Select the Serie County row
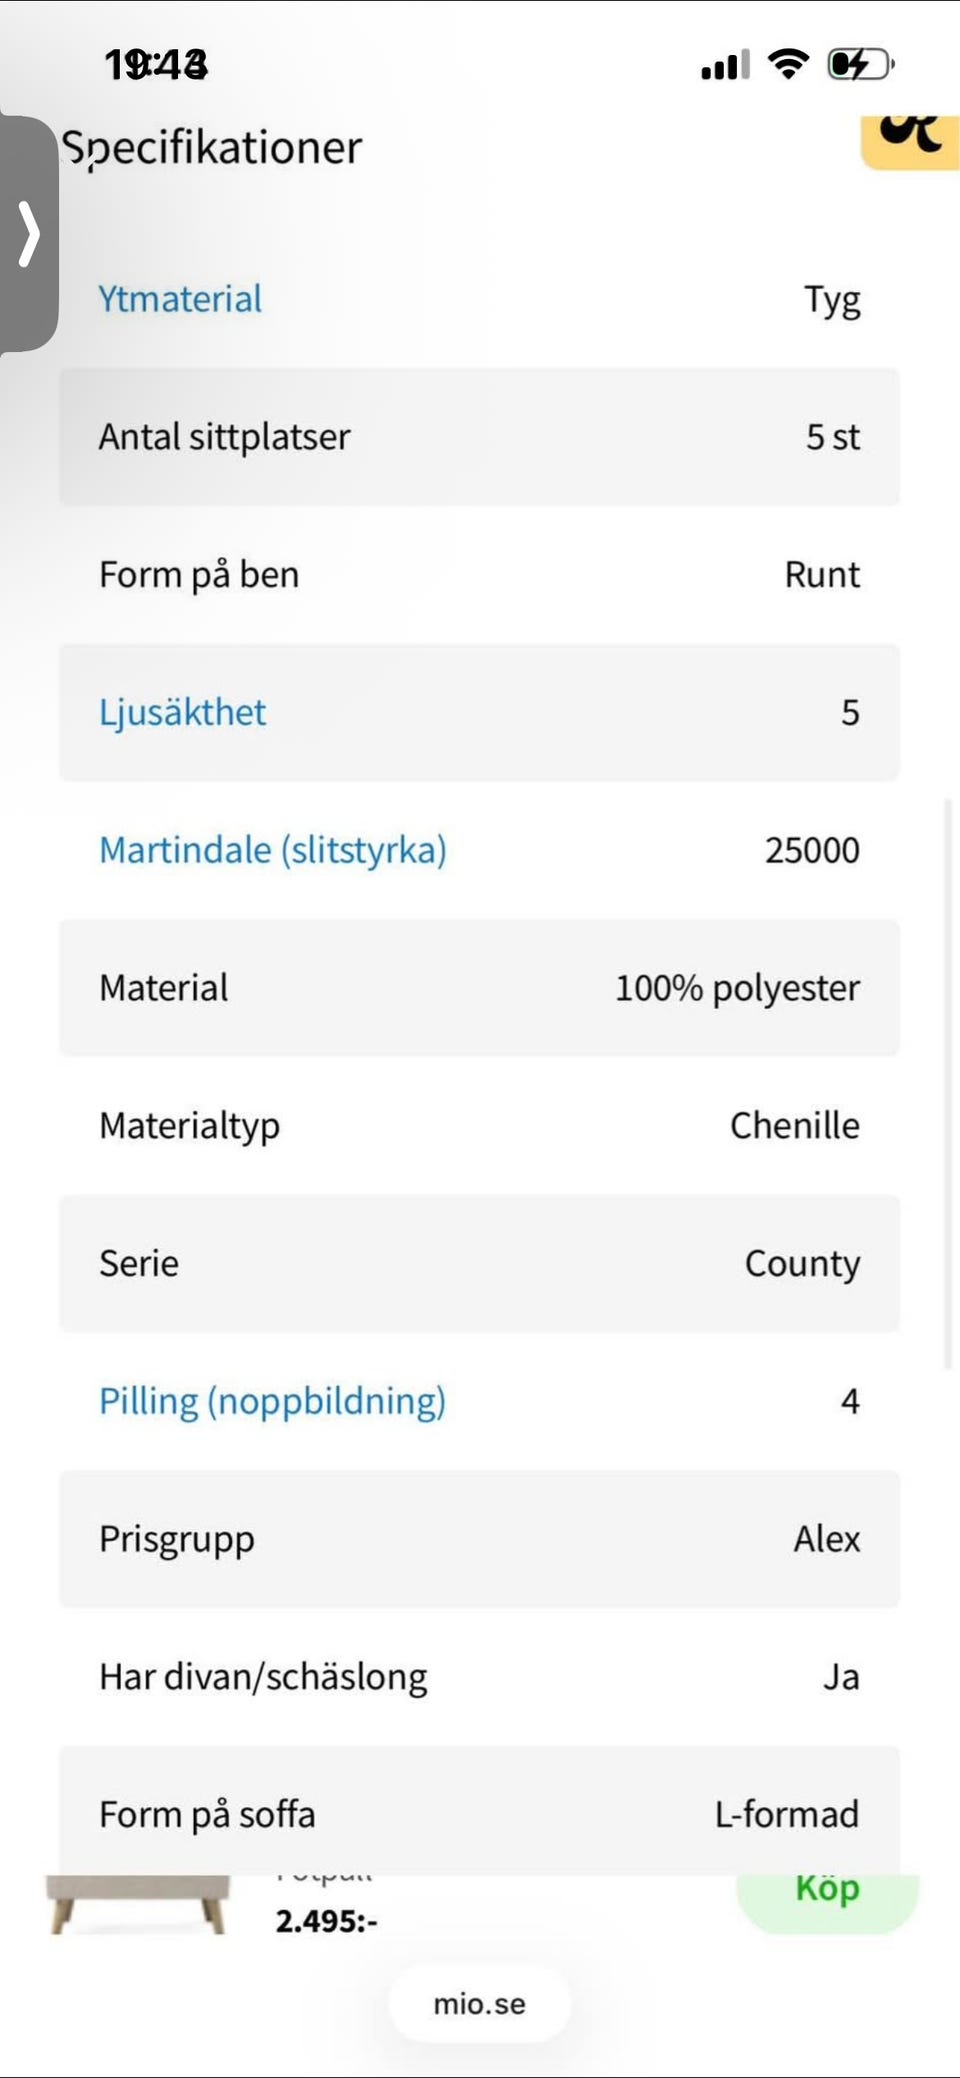 [x=479, y=1263]
